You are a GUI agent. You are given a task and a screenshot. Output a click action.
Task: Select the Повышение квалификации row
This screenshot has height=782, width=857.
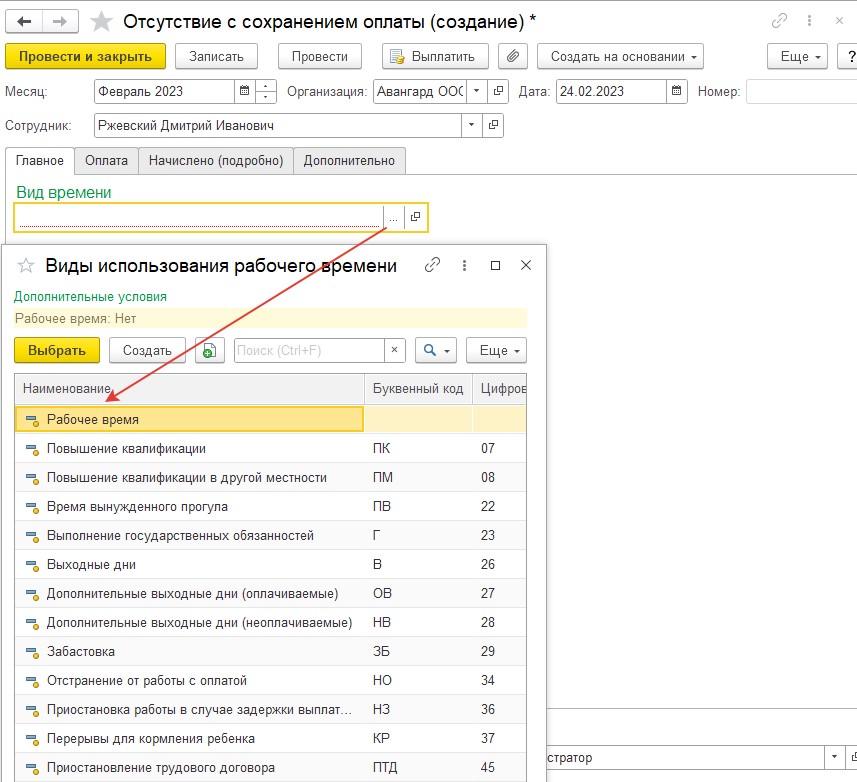point(271,448)
